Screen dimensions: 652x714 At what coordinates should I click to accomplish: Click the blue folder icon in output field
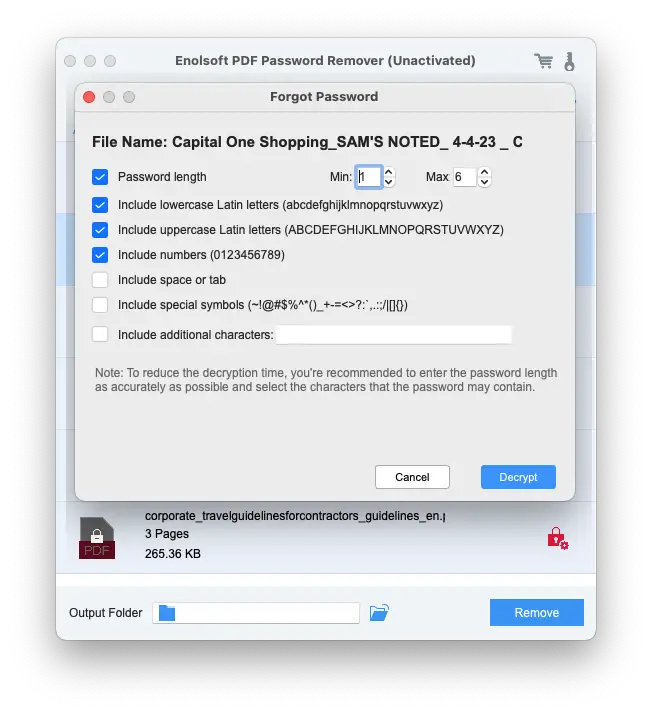167,613
